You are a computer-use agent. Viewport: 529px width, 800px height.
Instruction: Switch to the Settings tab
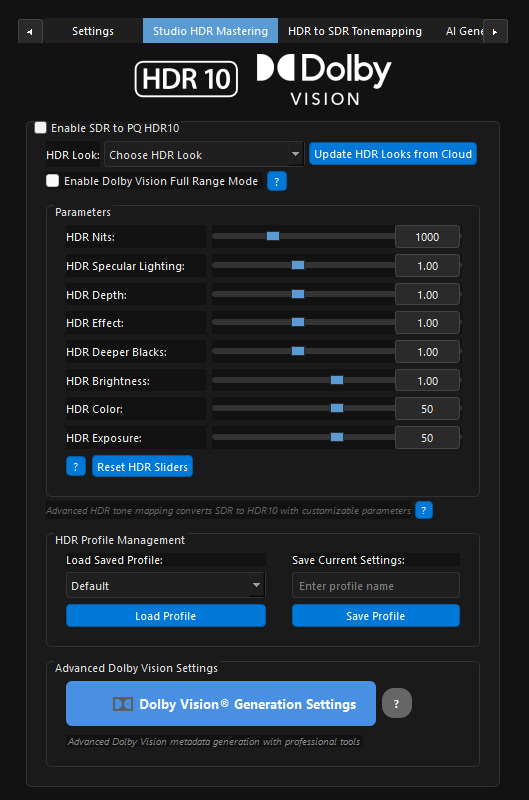click(93, 31)
